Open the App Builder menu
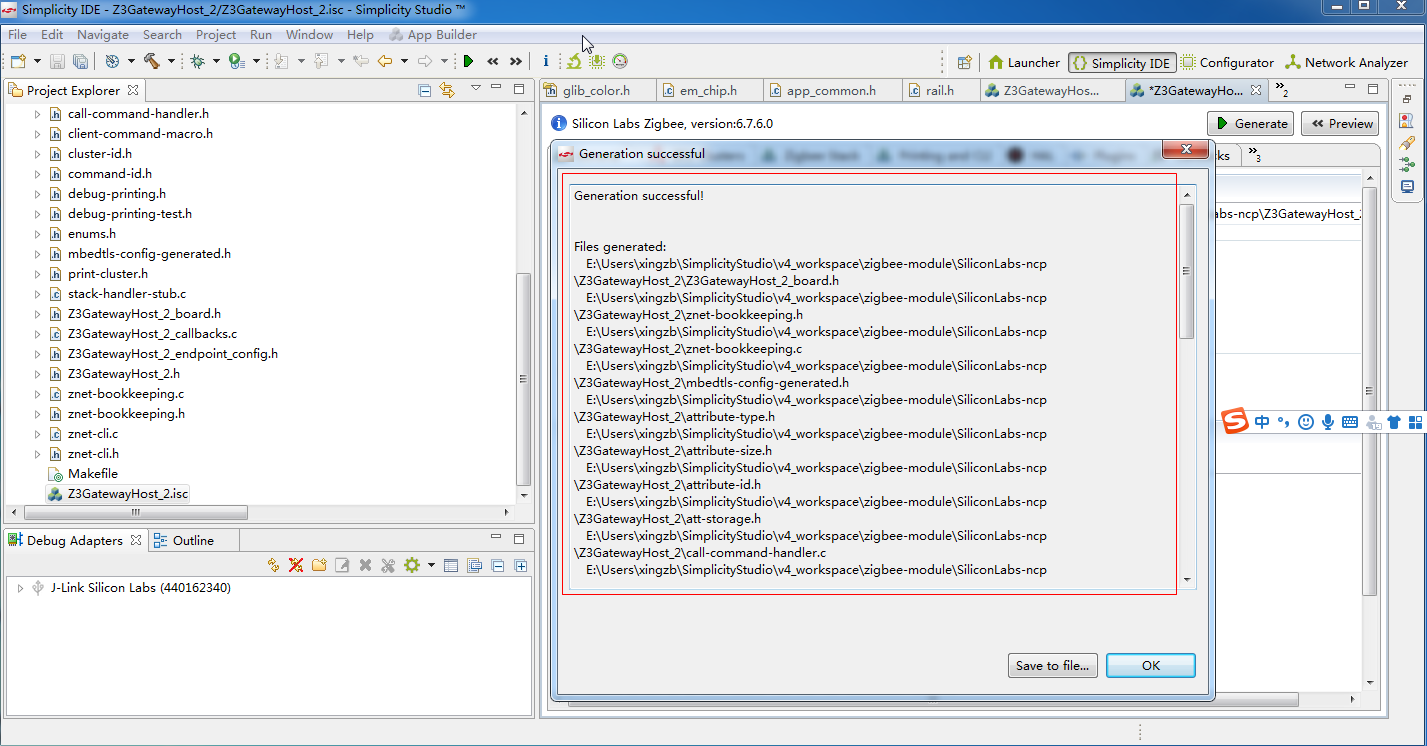The image size is (1427, 746). pyautogui.click(x=433, y=34)
